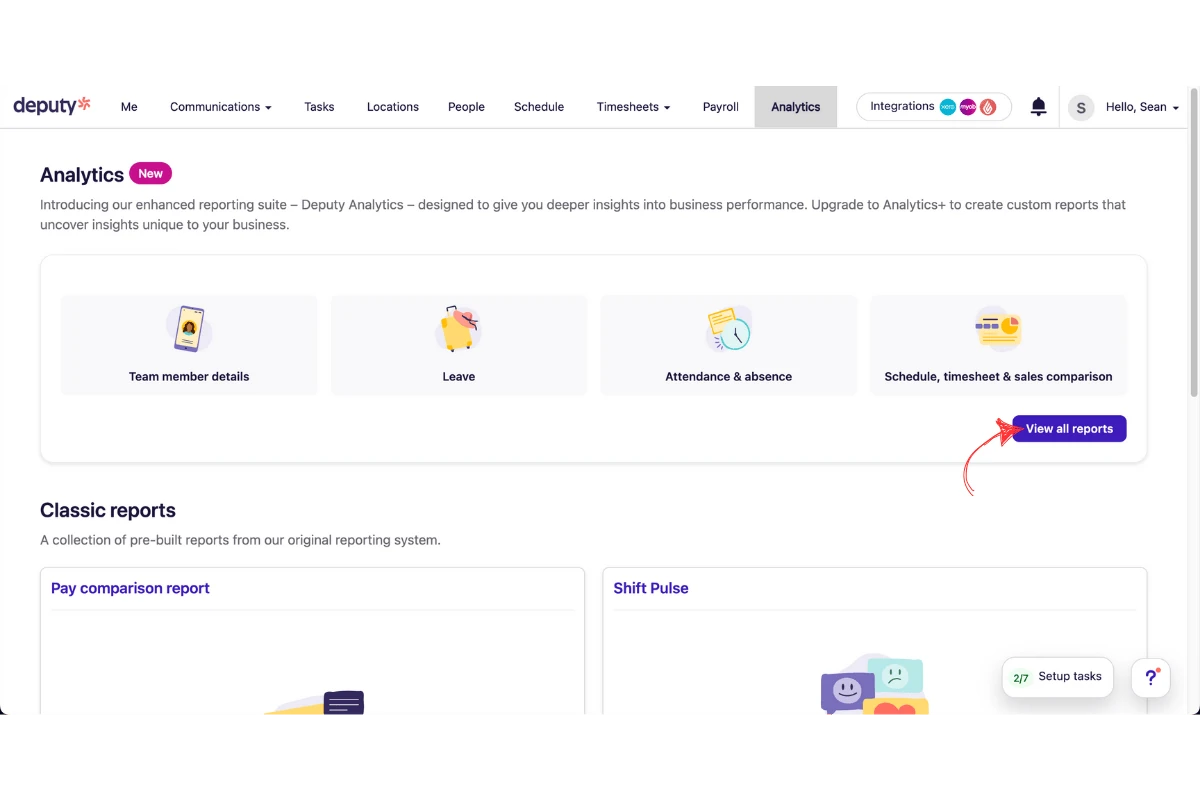This screenshot has width=1200, height=800.
Task: Open the Pay comparison report link
Action: point(130,588)
